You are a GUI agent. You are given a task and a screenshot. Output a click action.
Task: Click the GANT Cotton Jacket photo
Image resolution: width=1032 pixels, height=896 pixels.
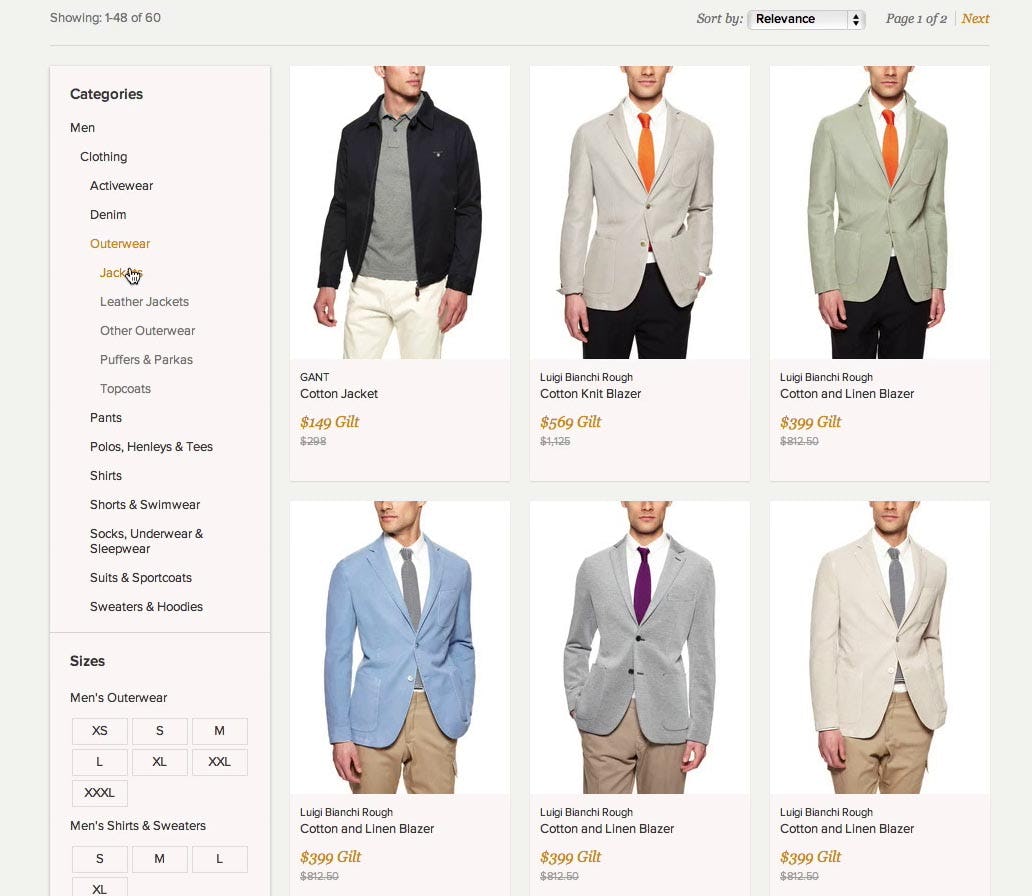point(400,212)
